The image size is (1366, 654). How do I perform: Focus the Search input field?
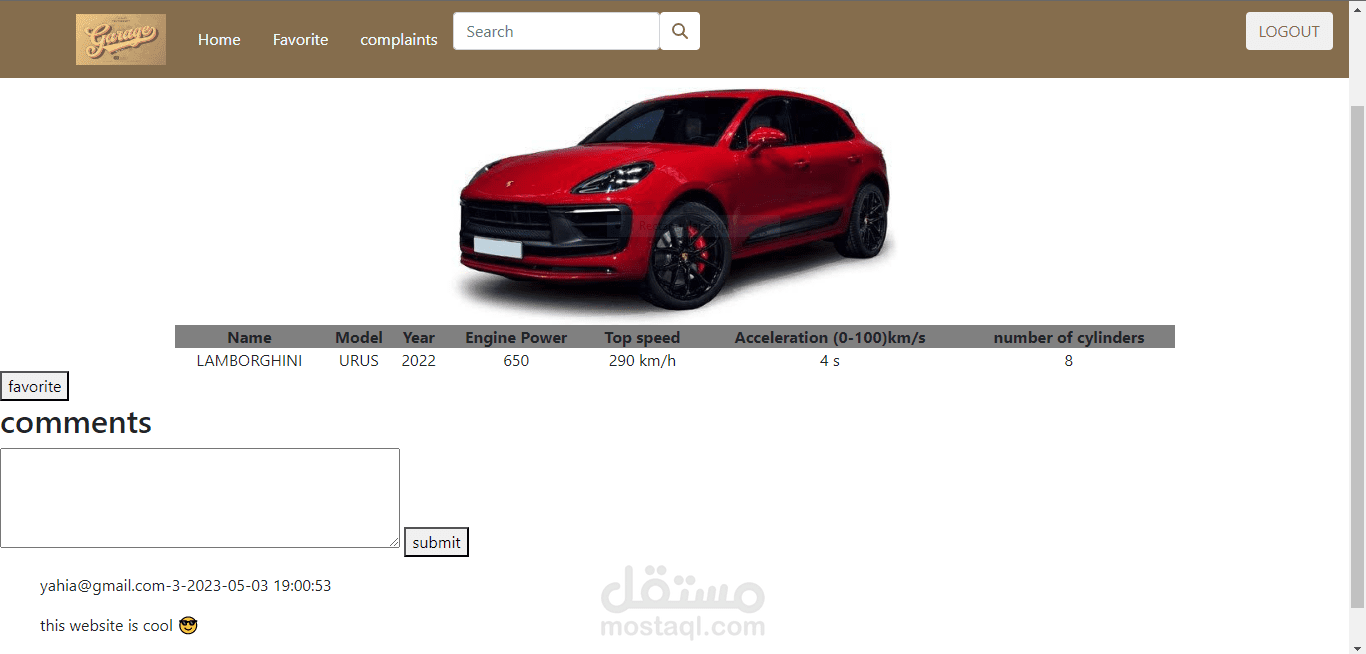(556, 31)
